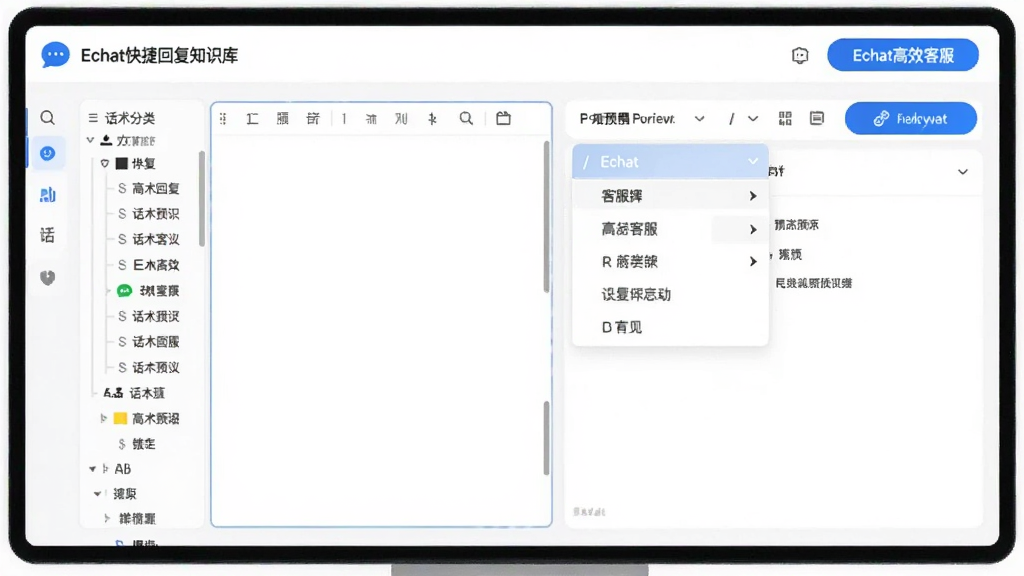The width and height of the screenshot is (1024, 576).
Task: Select the 高木回复 row in the tree
Action: click(x=149, y=189)
